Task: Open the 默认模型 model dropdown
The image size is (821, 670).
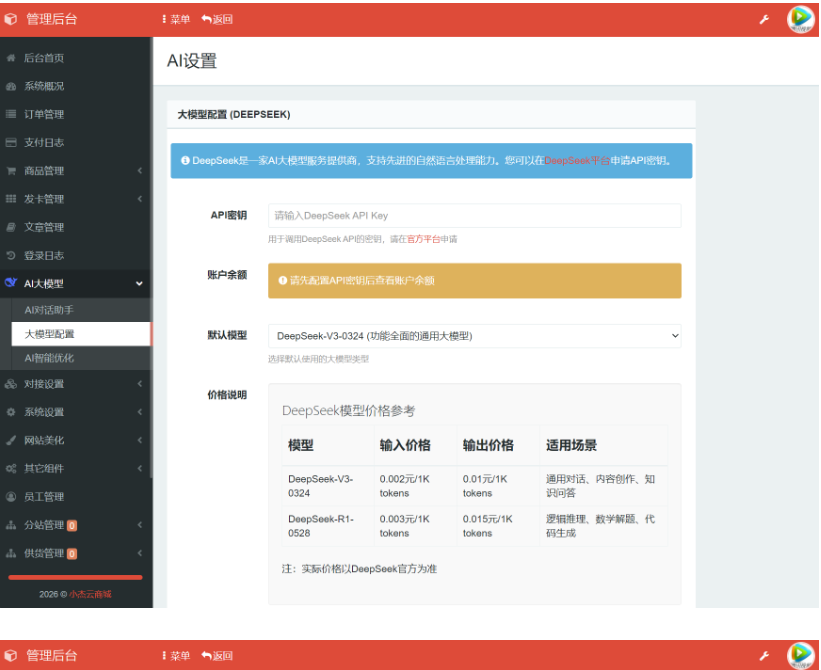Action: [x=472, y=335]
